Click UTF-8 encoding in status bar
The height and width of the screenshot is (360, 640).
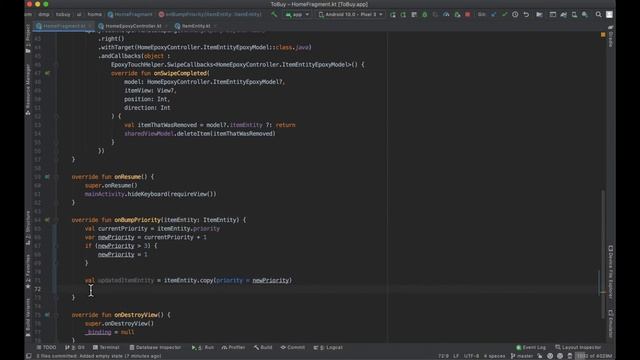(471, 356)
